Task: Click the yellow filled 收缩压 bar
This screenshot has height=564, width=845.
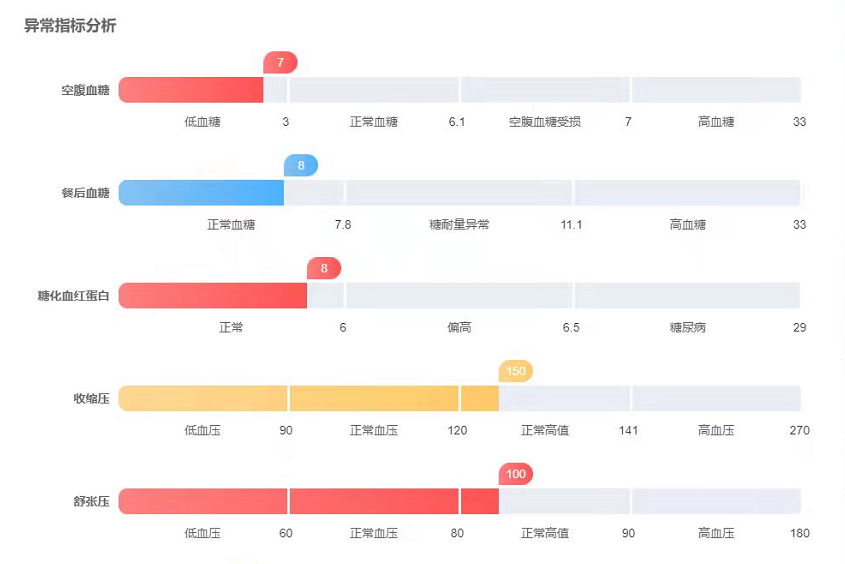Action: tap(309, 399)
